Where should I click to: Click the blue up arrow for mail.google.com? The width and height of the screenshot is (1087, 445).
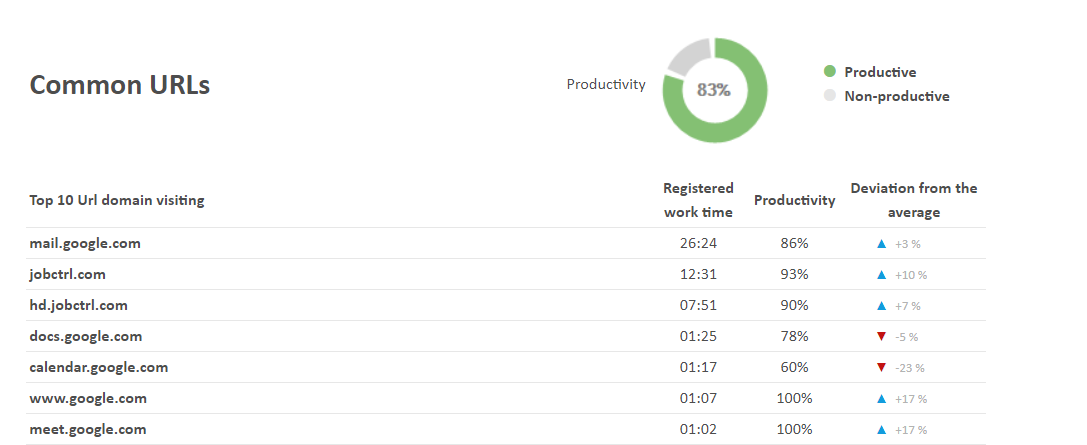(881, 243)
